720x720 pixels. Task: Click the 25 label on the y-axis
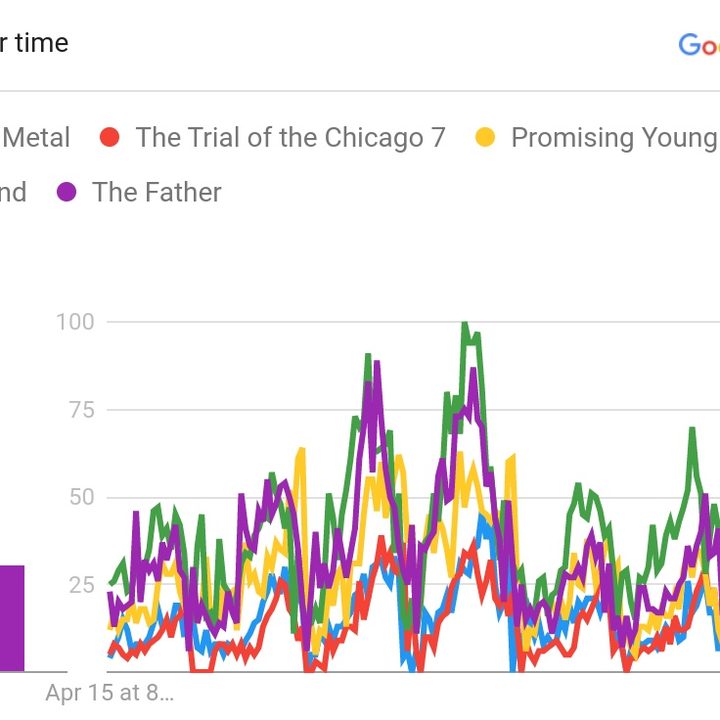pos(81,585)
